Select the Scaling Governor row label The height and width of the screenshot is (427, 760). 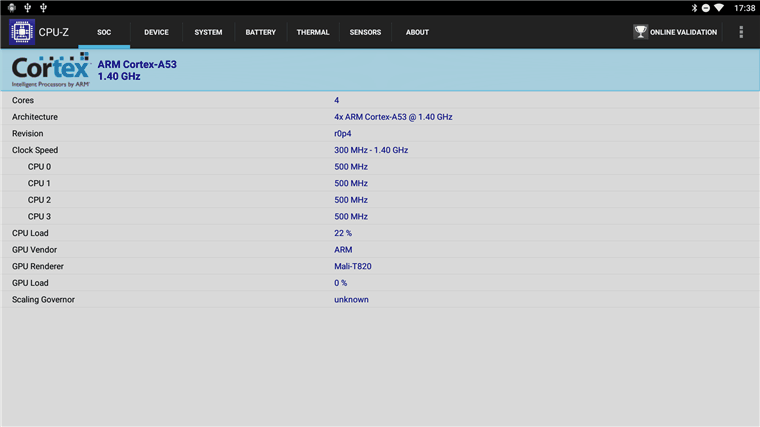pos(43,300)
